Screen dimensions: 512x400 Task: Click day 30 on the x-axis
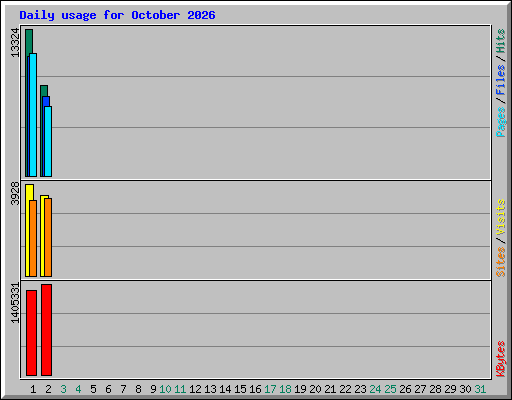tap(465, 389)
